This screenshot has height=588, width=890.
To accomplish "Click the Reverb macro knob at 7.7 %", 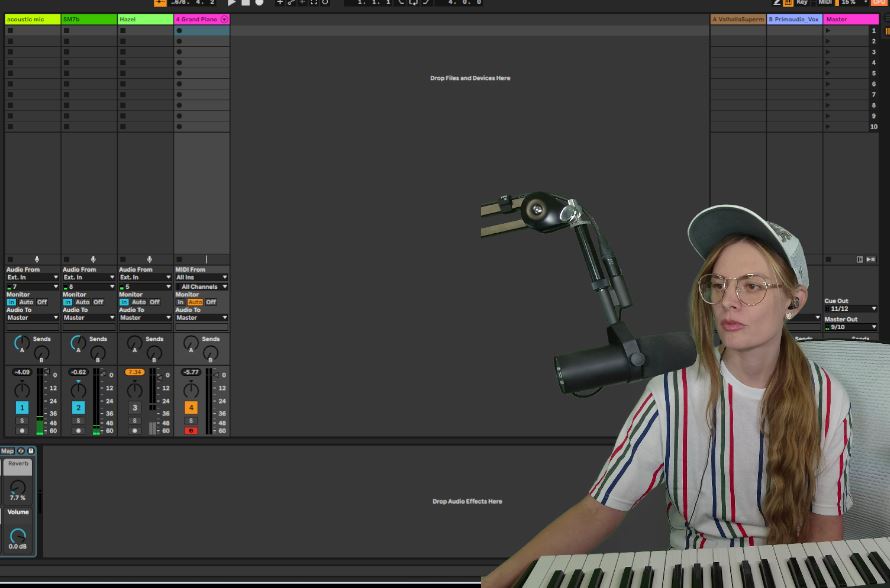I will pyautogui.click(x=18, y=487).
